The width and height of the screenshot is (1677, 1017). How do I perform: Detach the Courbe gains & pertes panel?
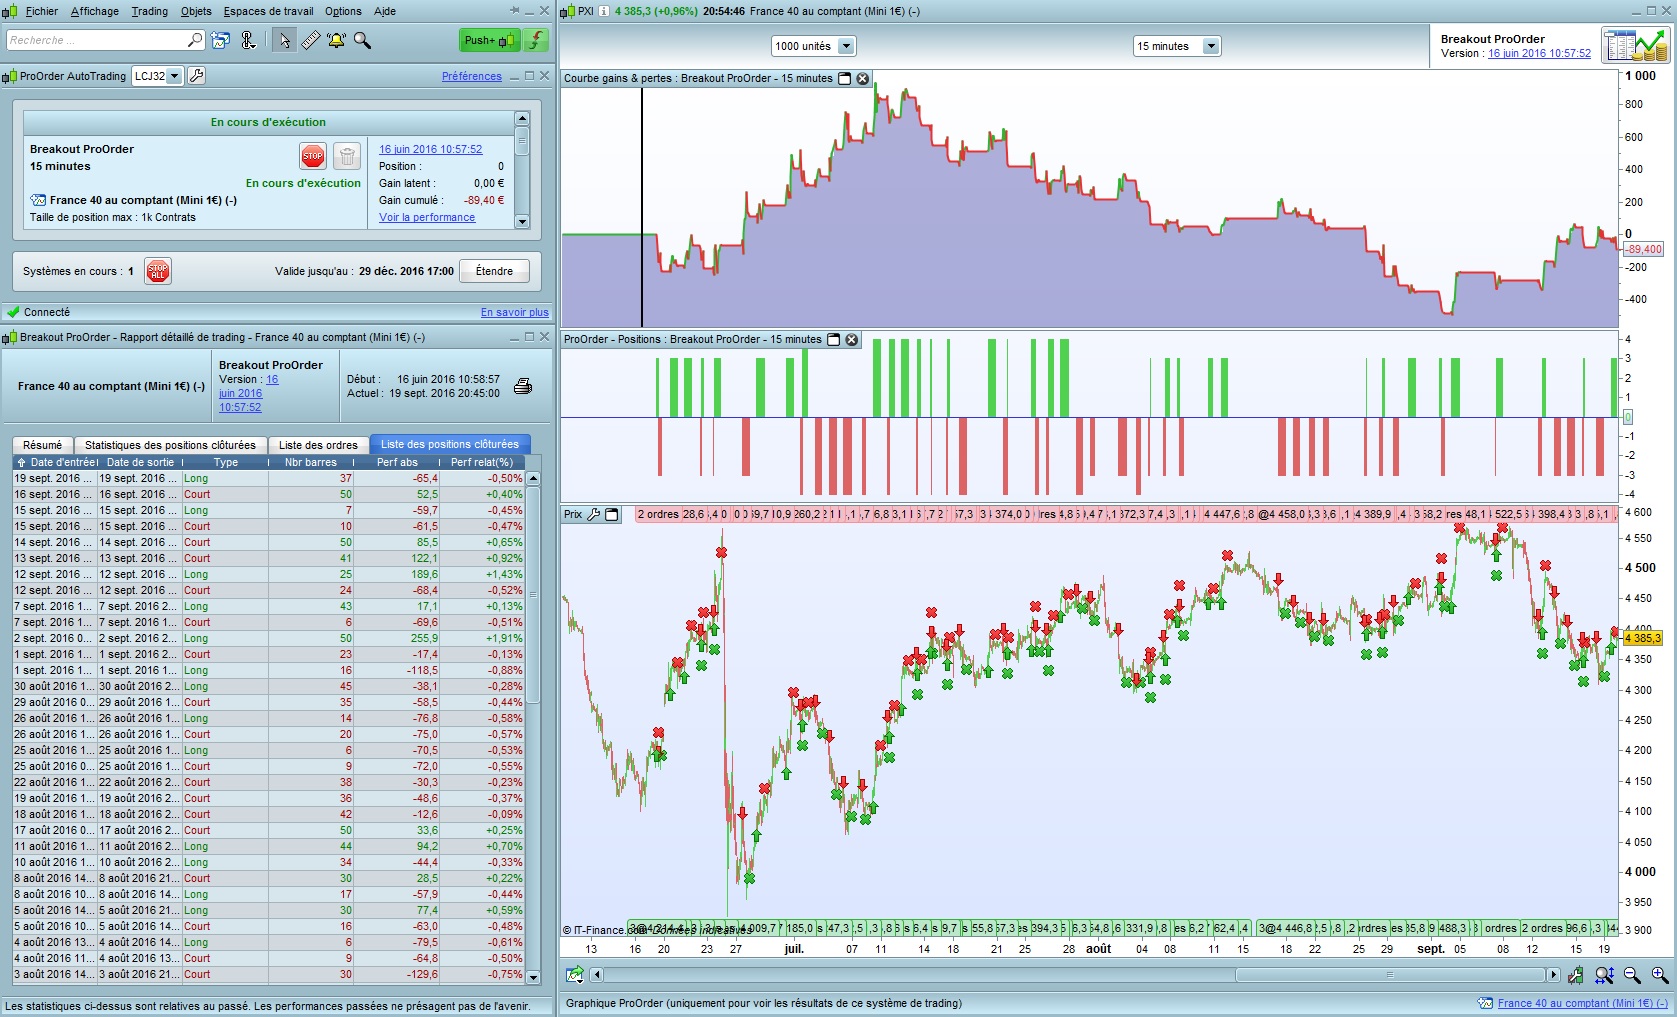[x=844, y=79]
